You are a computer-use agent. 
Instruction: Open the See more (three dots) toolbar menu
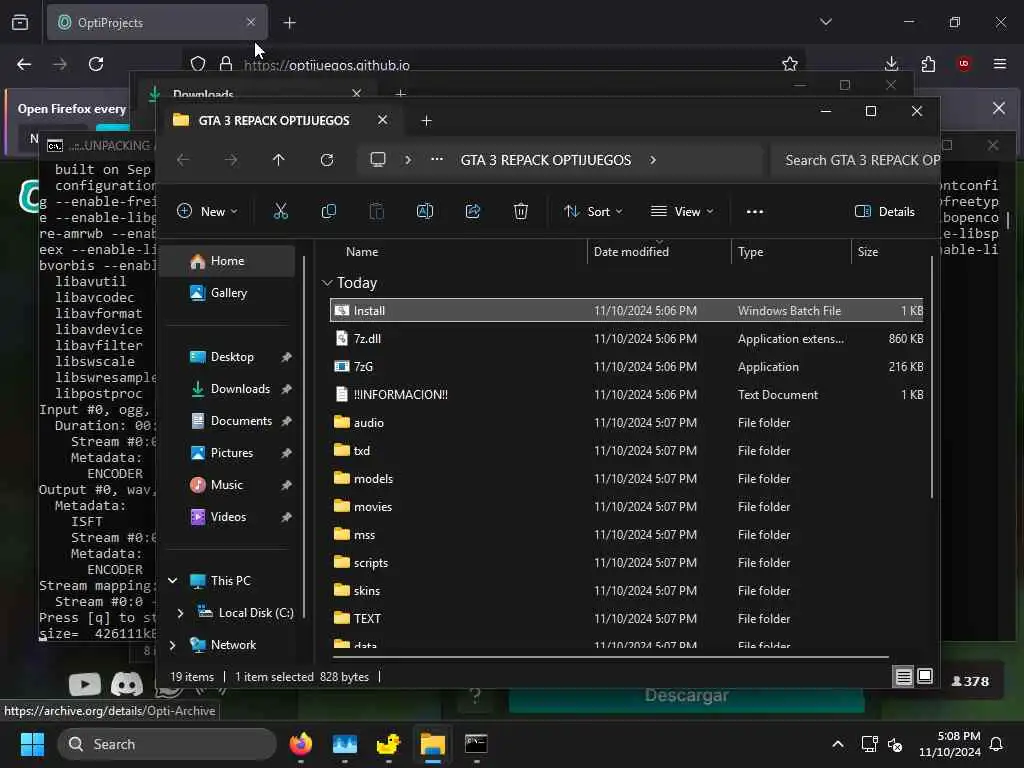[x=755, y=212]
